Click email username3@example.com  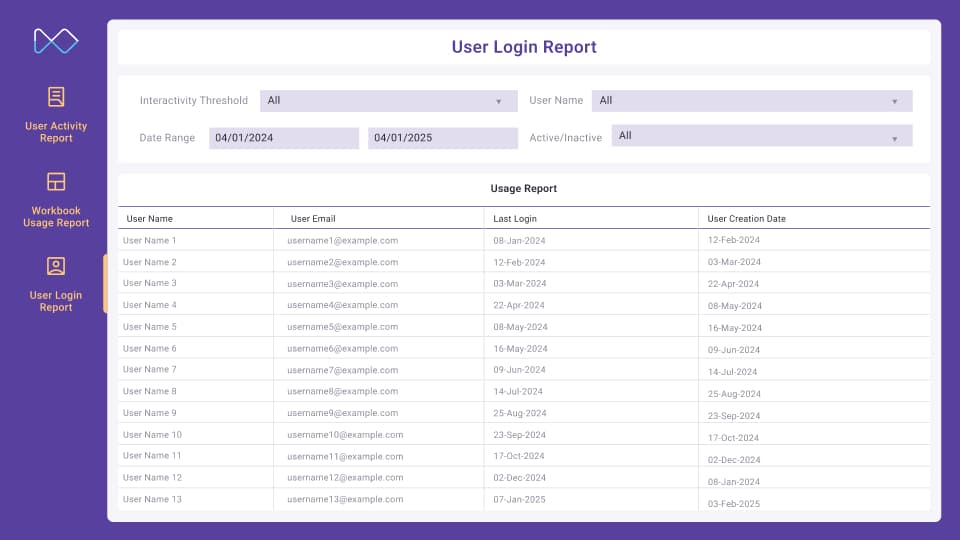coord(342,284)
